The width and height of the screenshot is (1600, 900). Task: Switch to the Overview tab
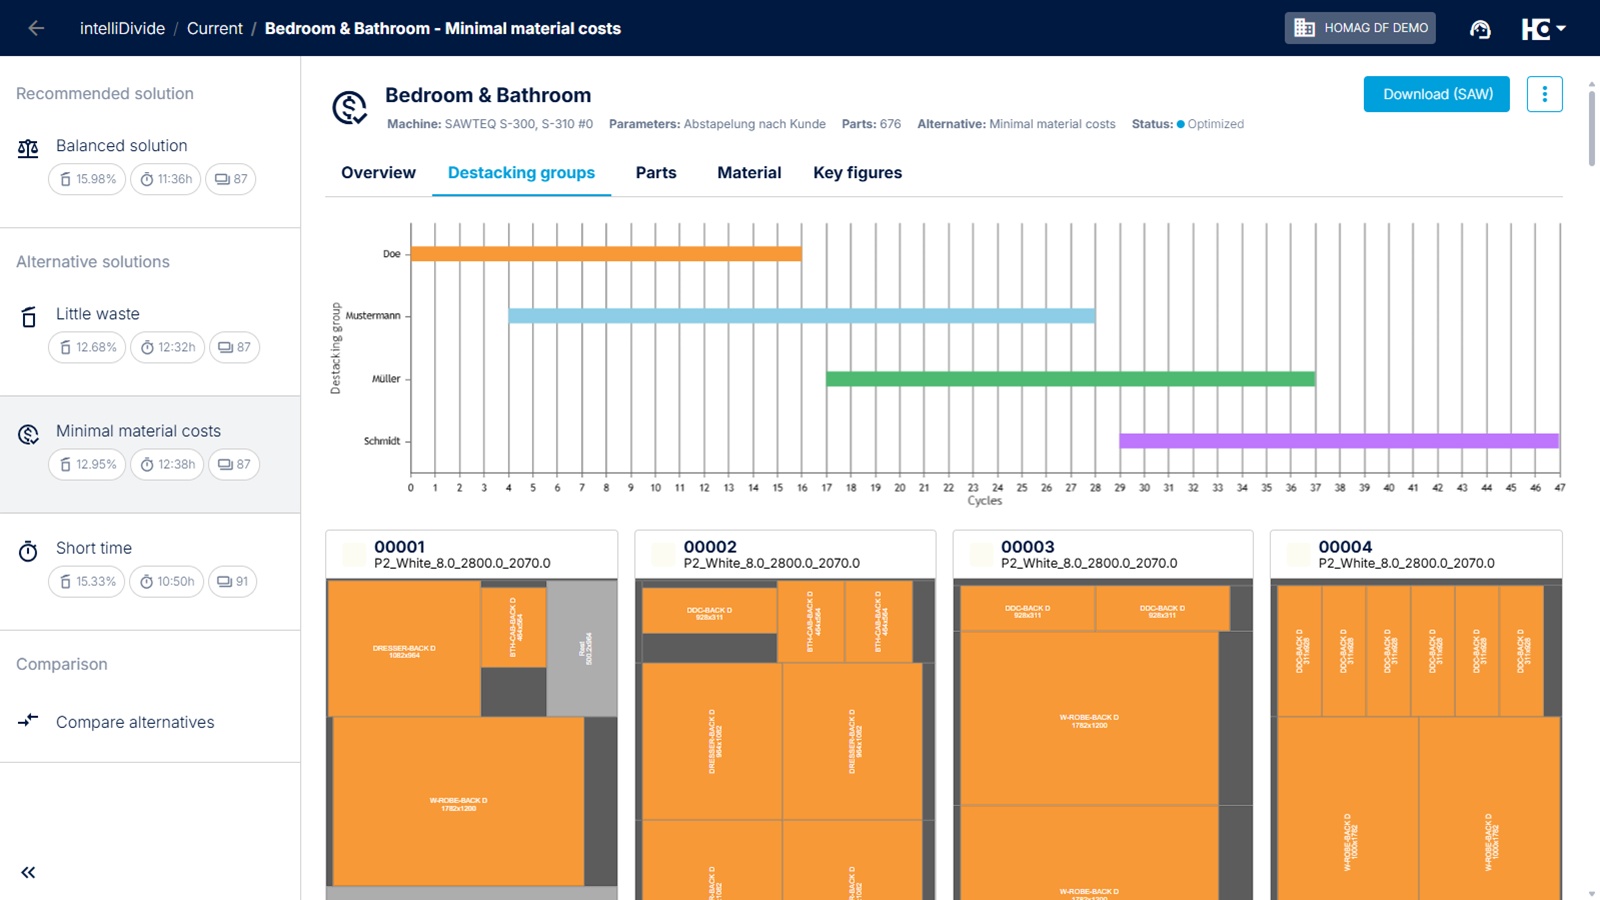[x=378, y=173]
